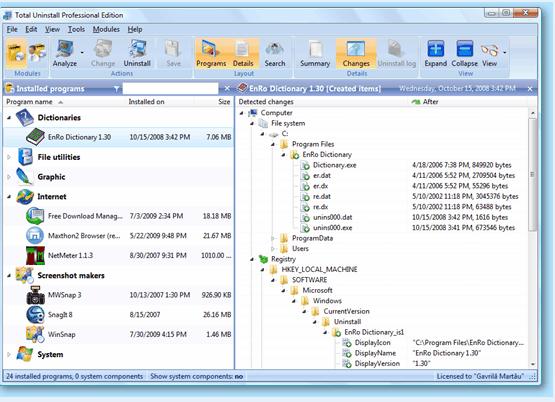Click the Uninstall toolbar icon
The height and width of the screenshot is (402, 555).
pyautogui.click(x=137, y=53)
